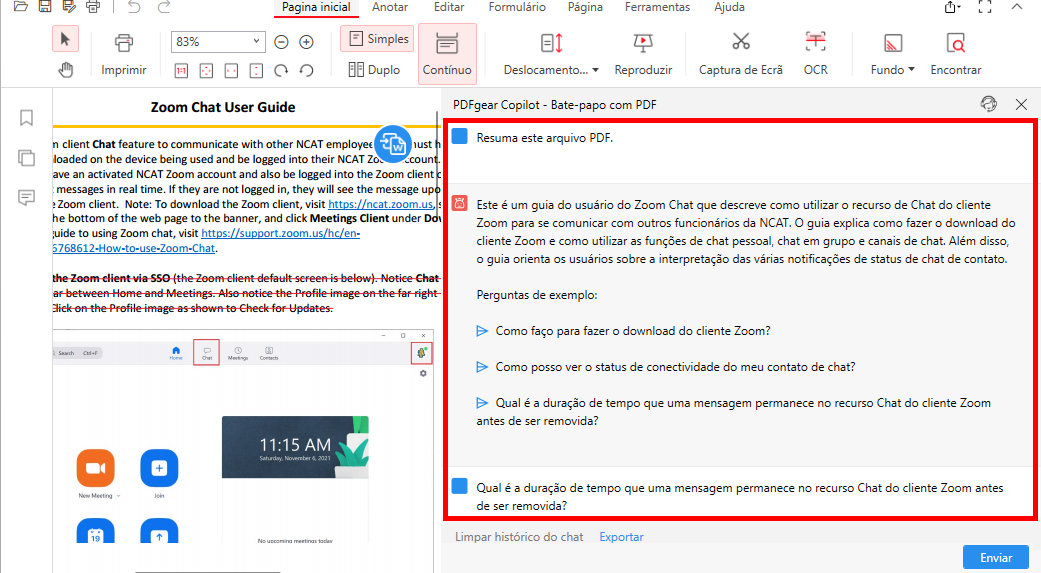This screenshot has height=573, width=1041.
Task: Ask how to download the Zoom client
Action: click(x=633, y=331)
